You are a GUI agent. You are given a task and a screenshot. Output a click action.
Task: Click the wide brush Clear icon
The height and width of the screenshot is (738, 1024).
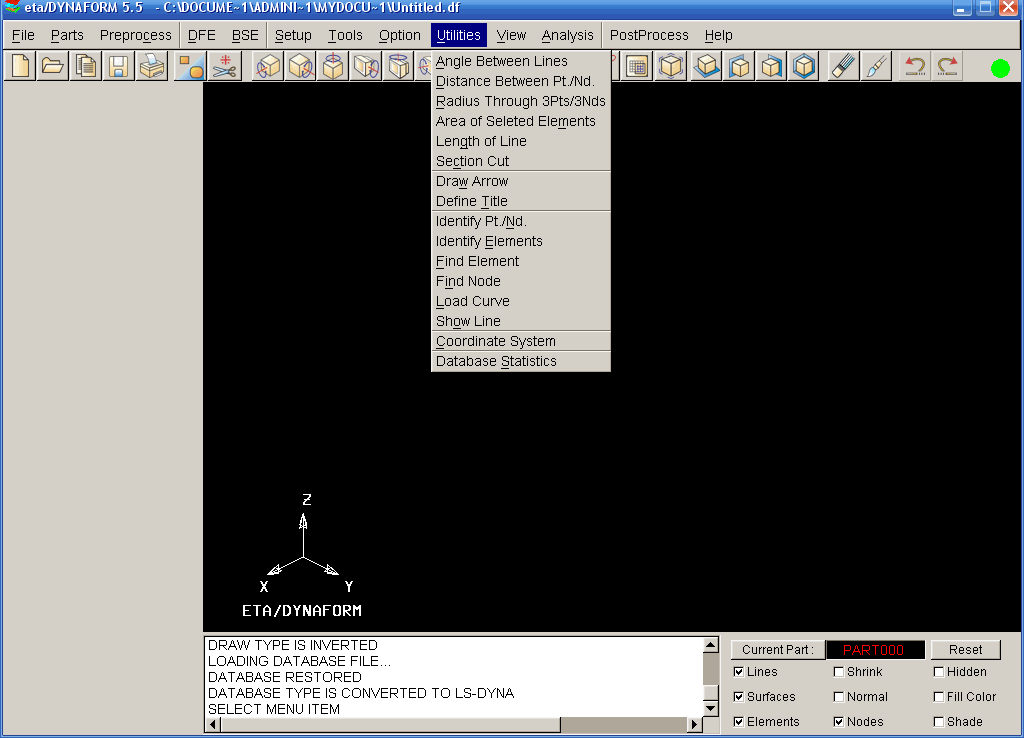click(843, 66)
